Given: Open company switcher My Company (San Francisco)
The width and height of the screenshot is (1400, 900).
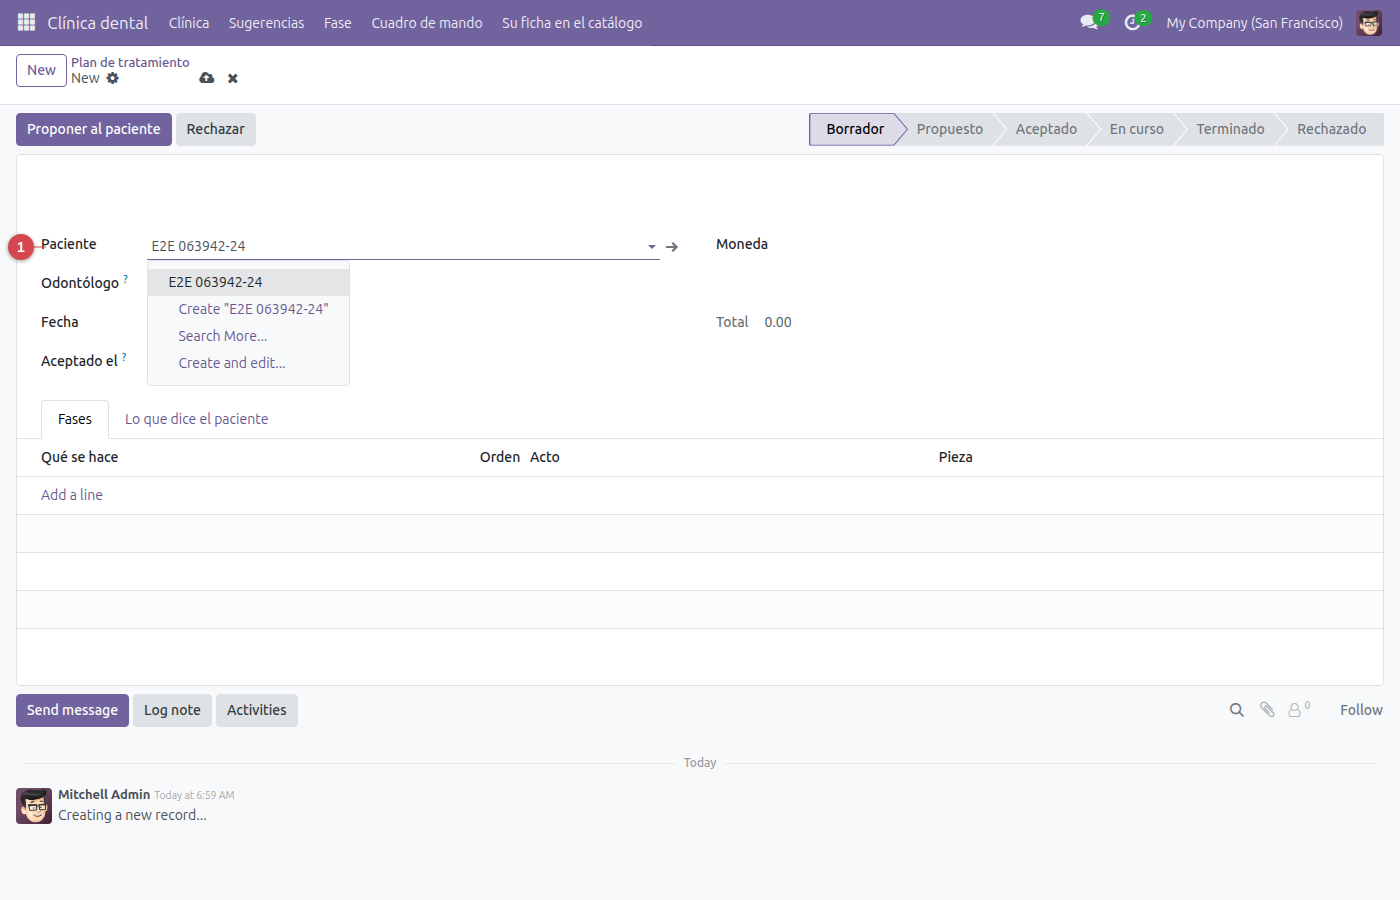Looking at the screenshot, I should coord(1254,22).
